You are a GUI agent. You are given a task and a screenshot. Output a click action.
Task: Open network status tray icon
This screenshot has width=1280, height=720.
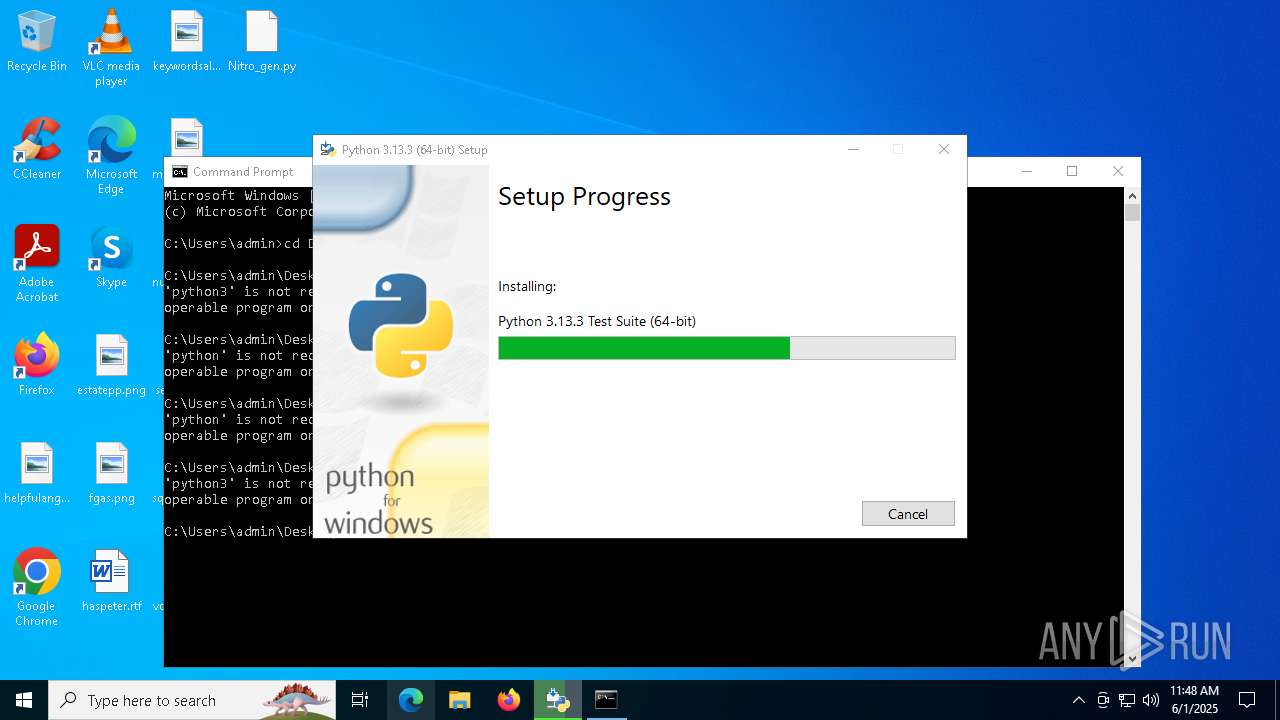[x=1127, y=700]
